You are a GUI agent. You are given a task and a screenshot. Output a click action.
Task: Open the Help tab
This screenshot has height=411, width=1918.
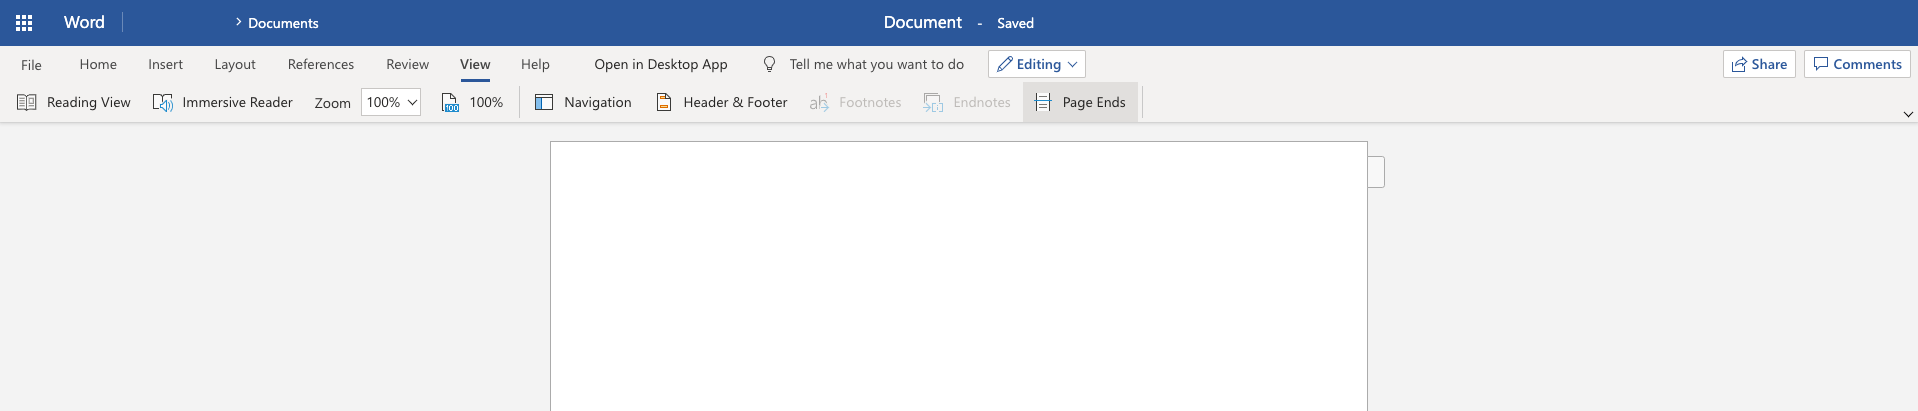(x=535, y=64)
